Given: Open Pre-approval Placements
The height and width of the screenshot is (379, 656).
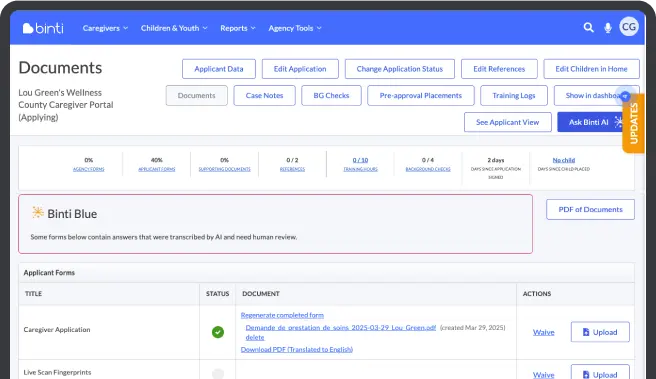Looking at the screenshot, I should coord(421,95).
